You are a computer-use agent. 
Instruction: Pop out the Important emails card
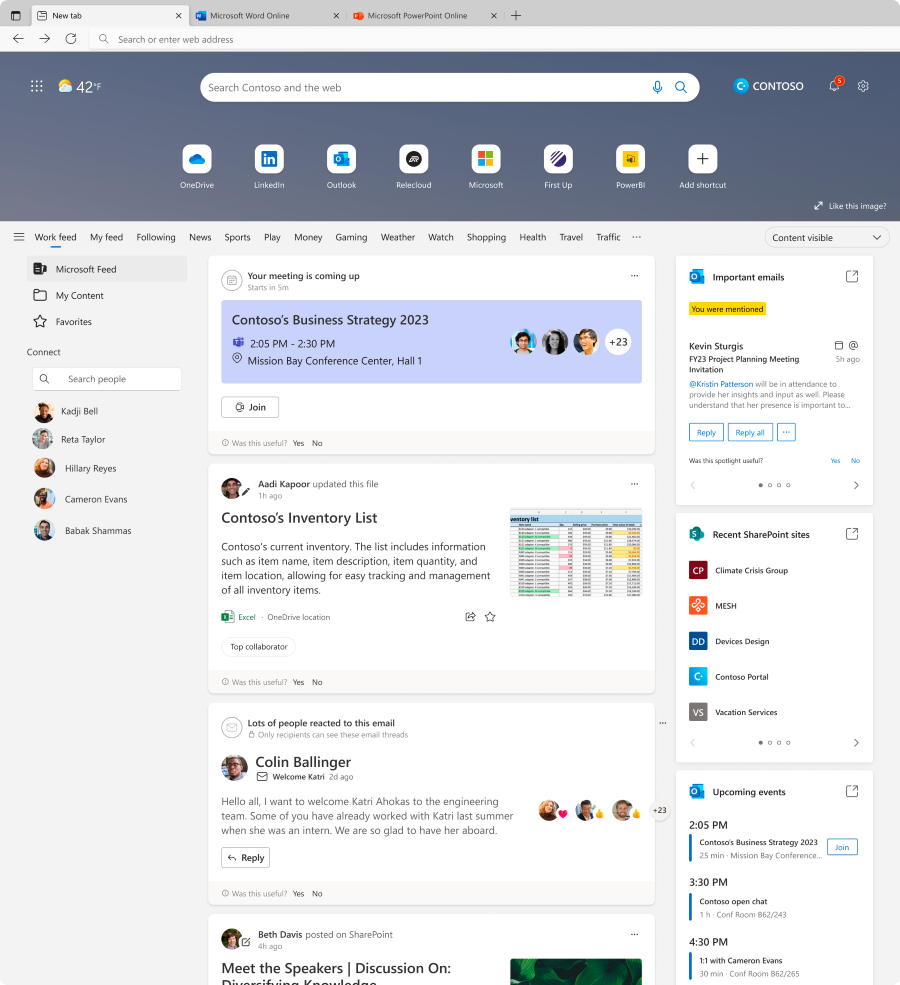(852, 276)
